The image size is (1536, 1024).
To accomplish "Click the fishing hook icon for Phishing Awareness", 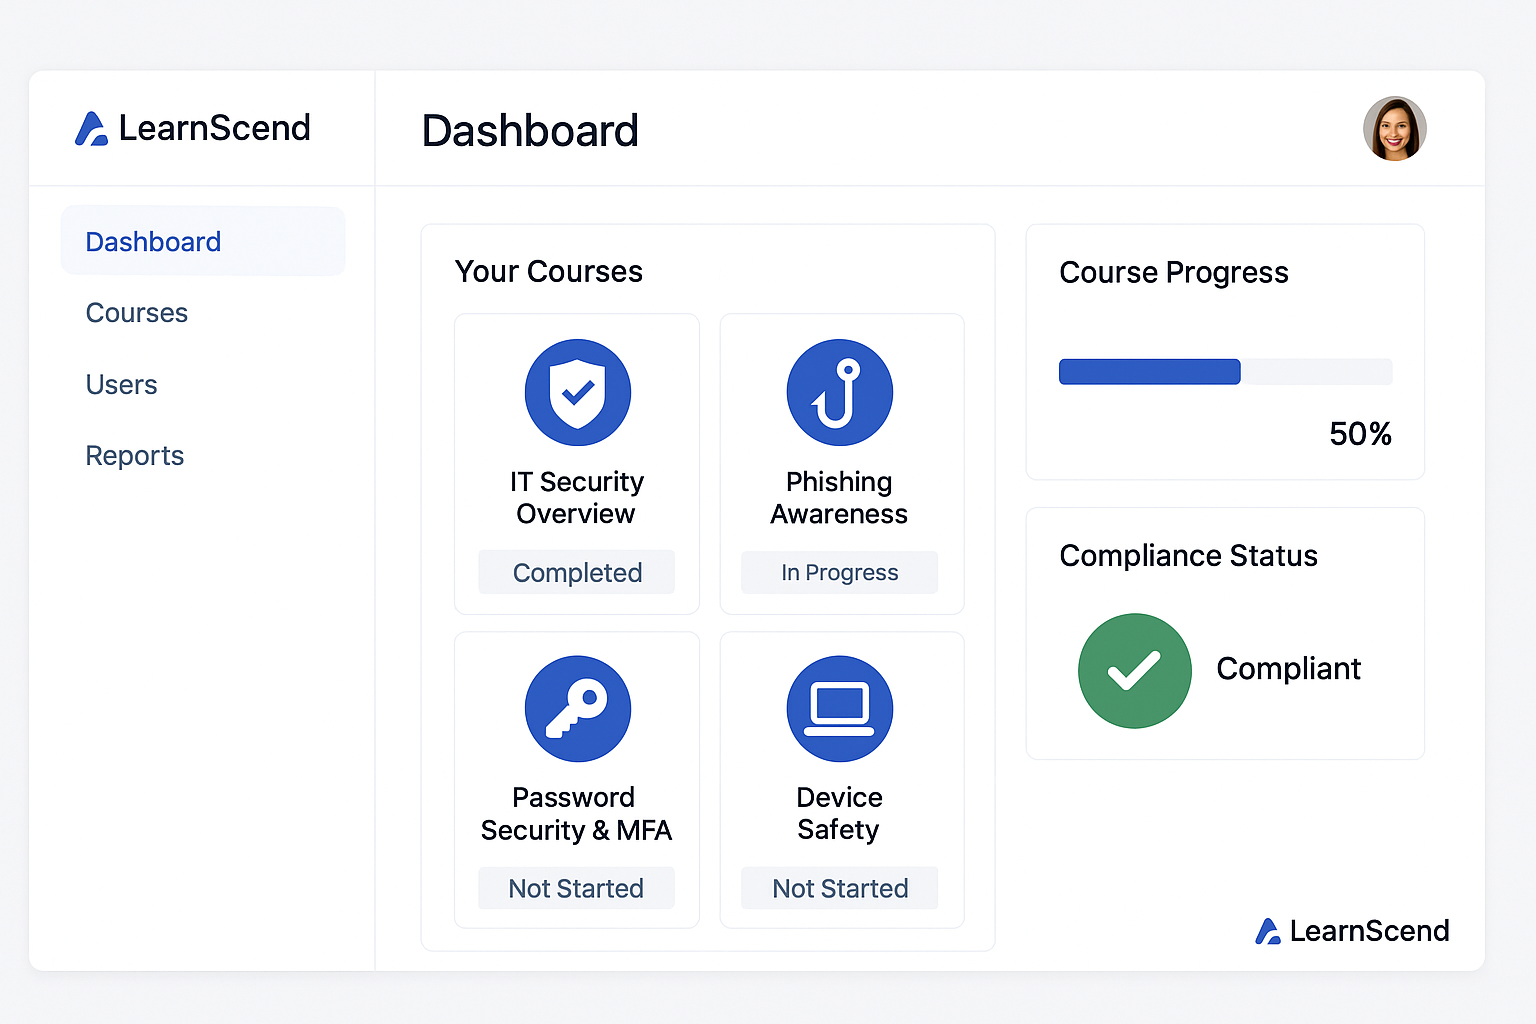I will click(840, 392).
